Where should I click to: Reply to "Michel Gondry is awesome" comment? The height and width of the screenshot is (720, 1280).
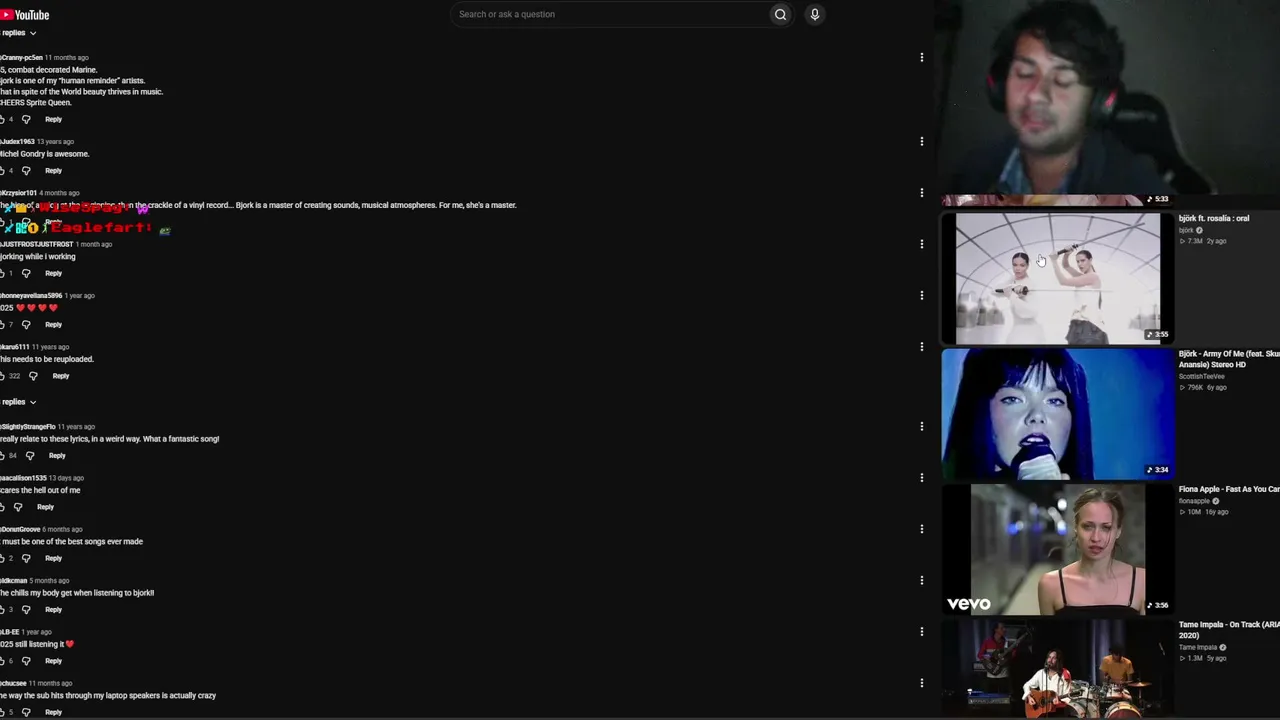point(53,170)
